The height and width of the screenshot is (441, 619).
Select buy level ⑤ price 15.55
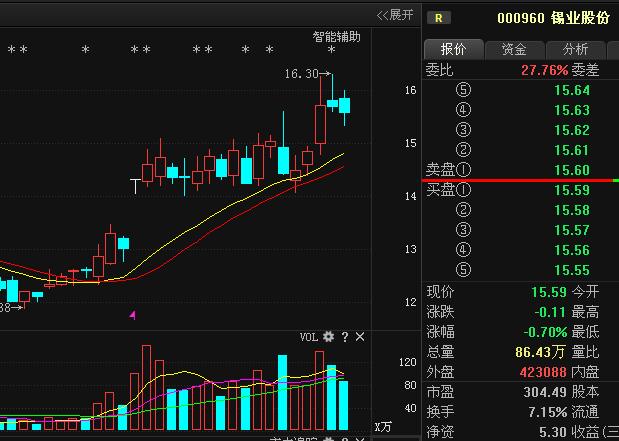tap(572, 270)
